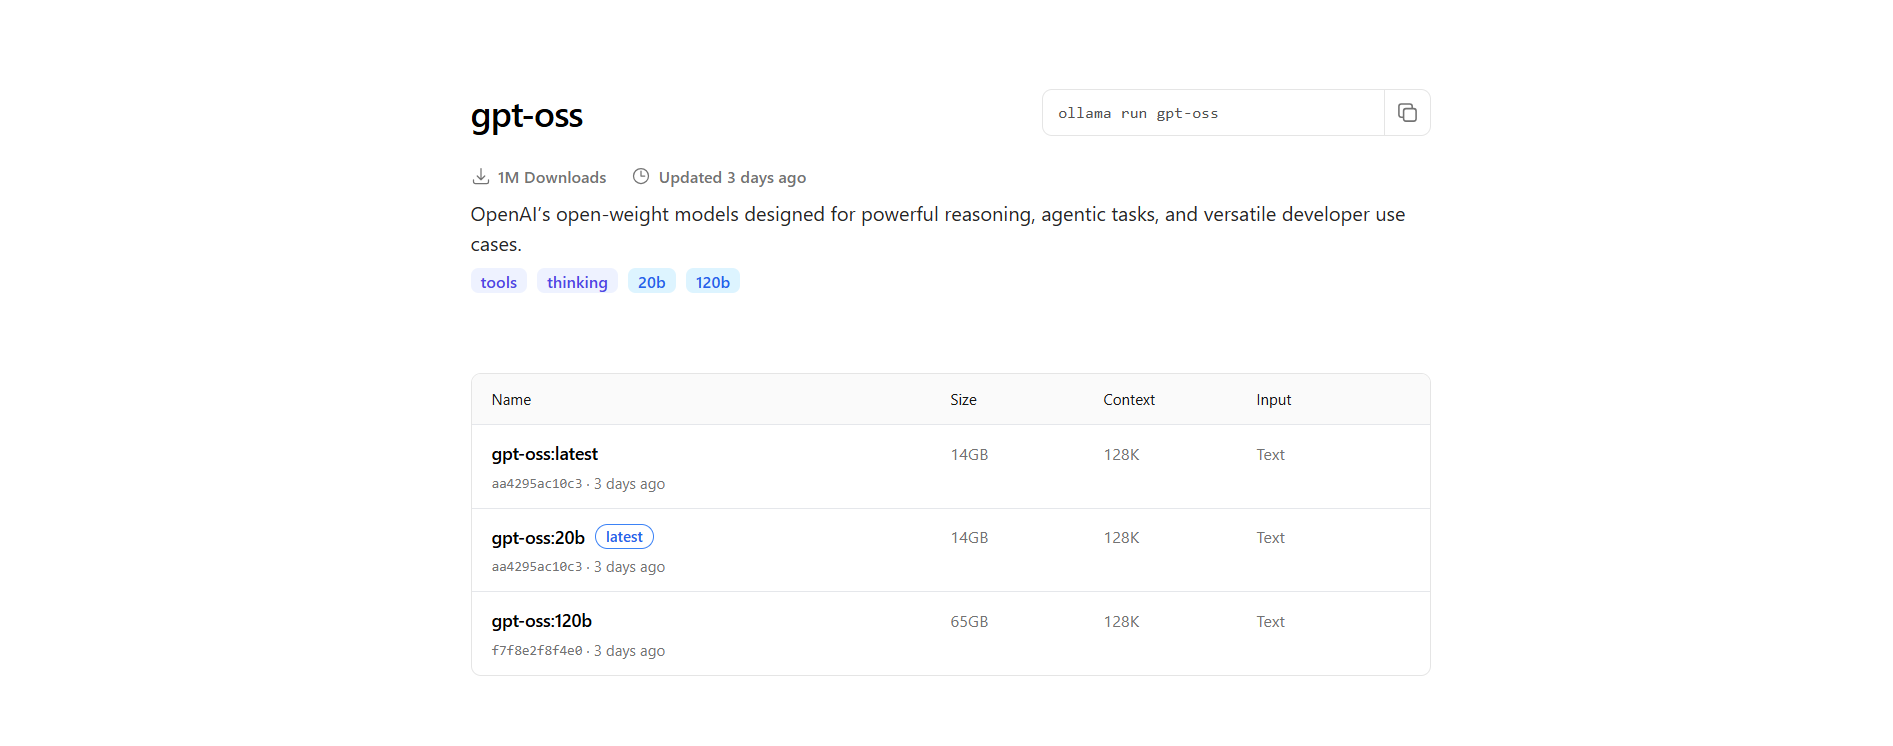1893x746 pixels.
Task: Click Text input in gpt-oss:20b row
Action: (1270, 538)
